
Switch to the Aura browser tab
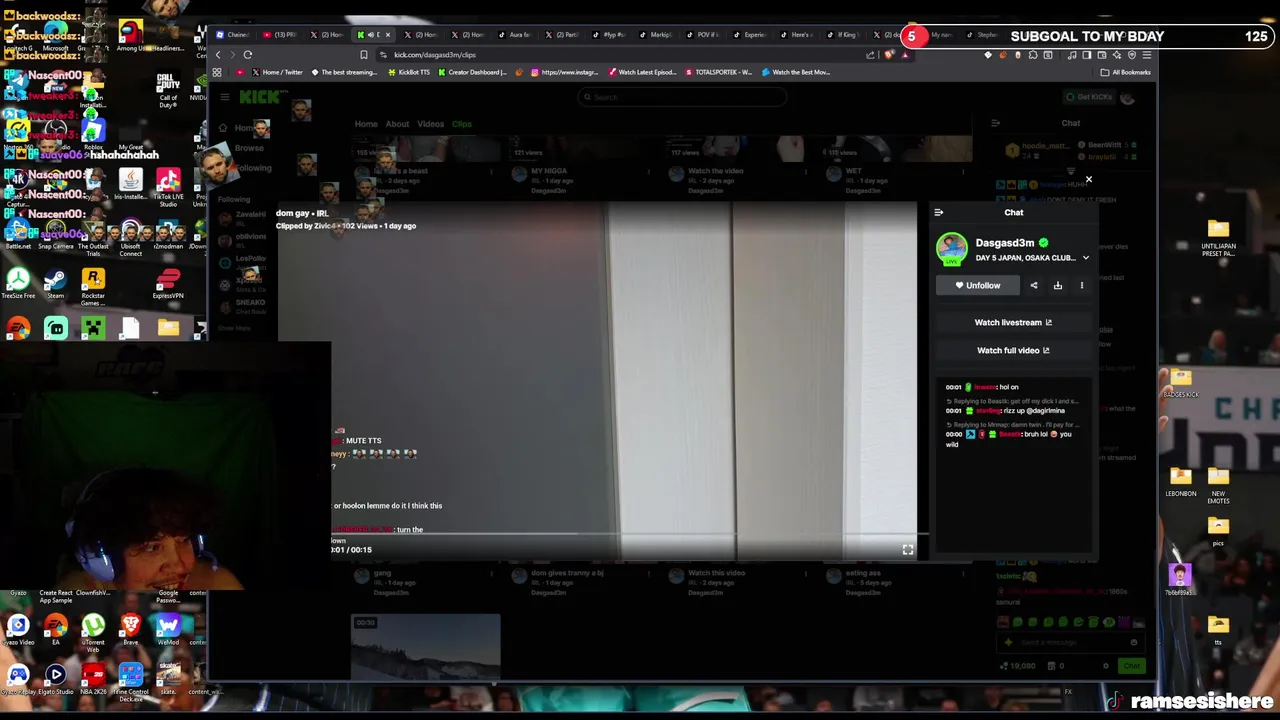coord(516,35)
